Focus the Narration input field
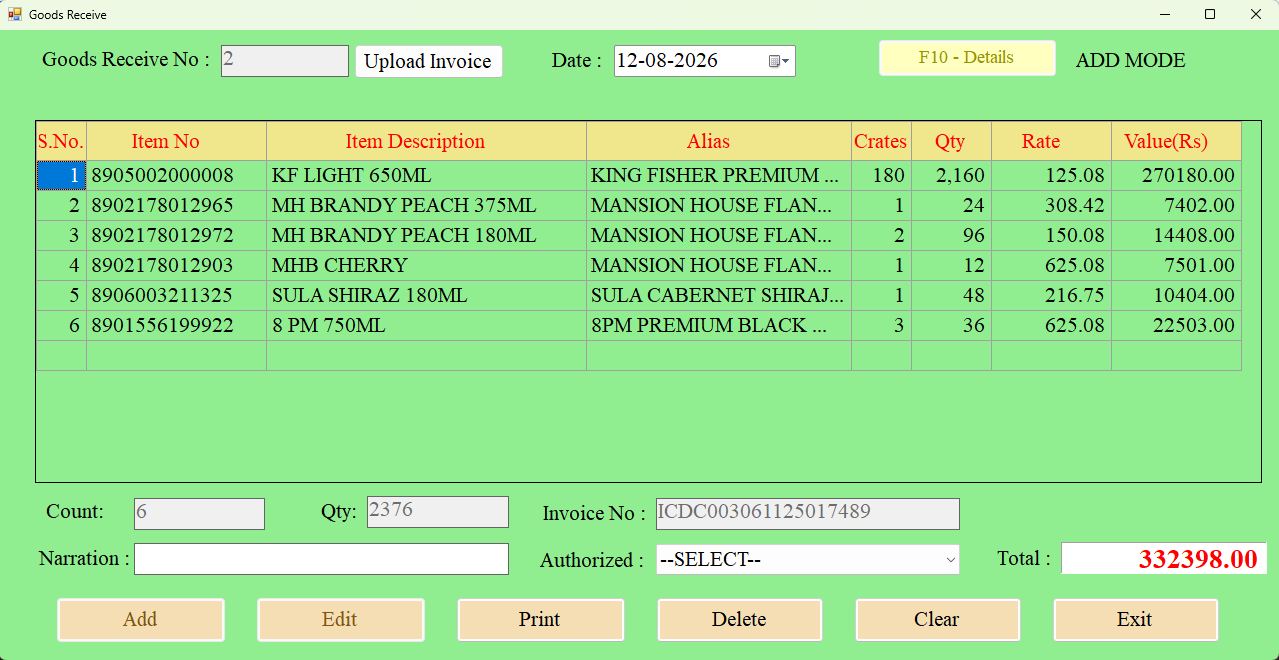Image resolution: width=1279 pixels, height=660 pixels. (x=321, y=559)
